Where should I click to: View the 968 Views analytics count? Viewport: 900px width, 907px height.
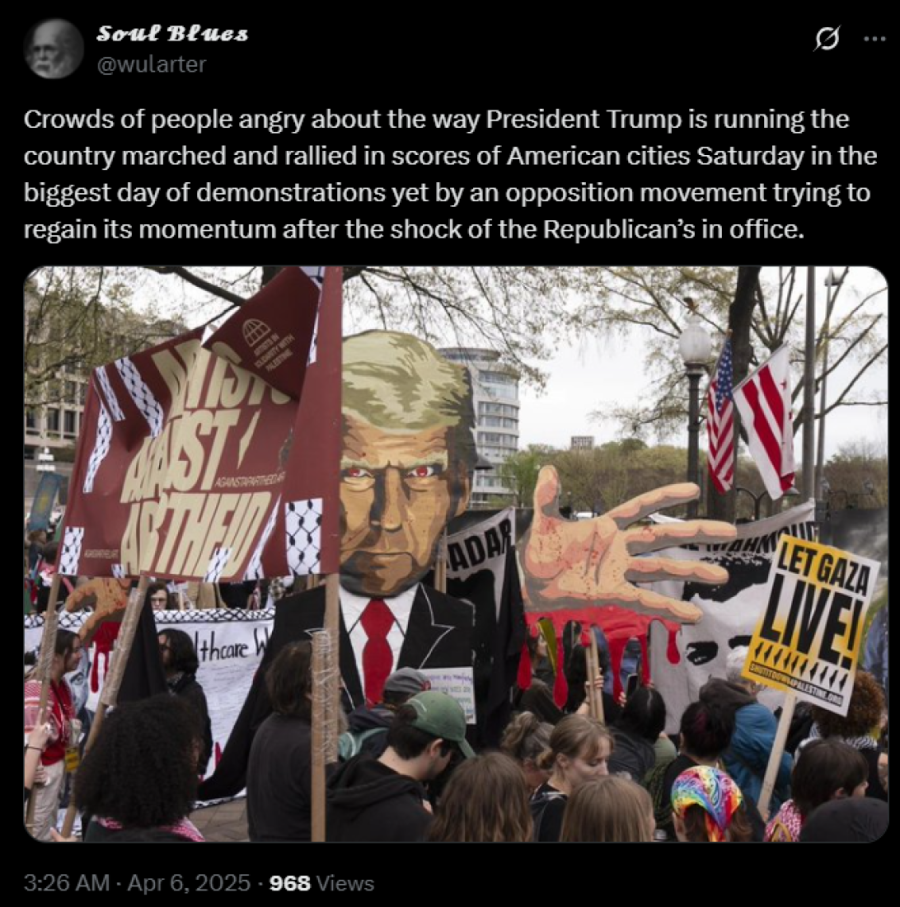pyautogui.click(x=322, y=883)
